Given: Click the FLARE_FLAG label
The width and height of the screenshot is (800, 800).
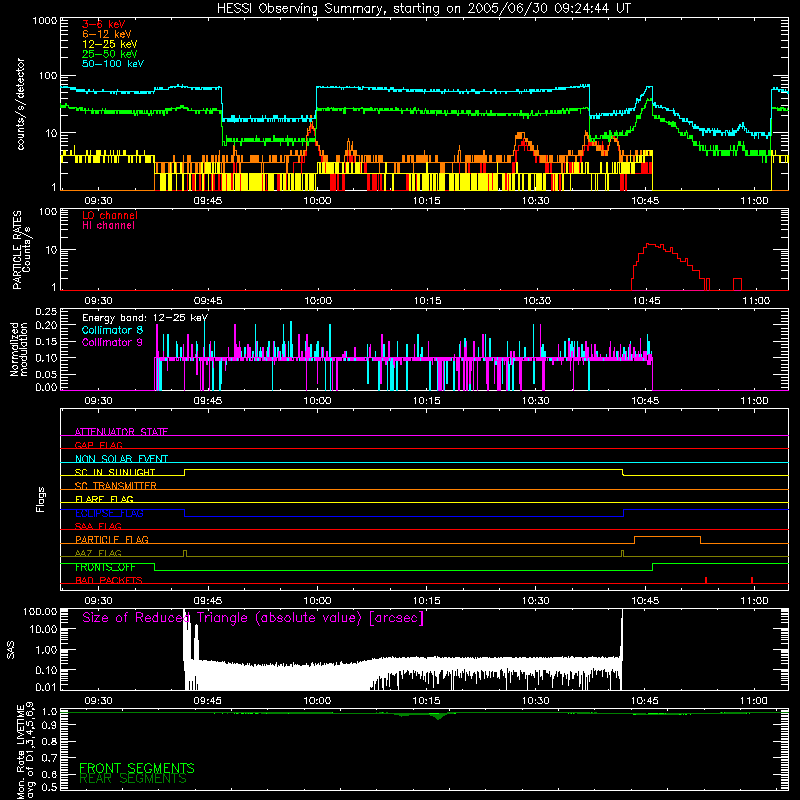Looking at the screenshot, I should pyautogui.click(x=104, y=499).
